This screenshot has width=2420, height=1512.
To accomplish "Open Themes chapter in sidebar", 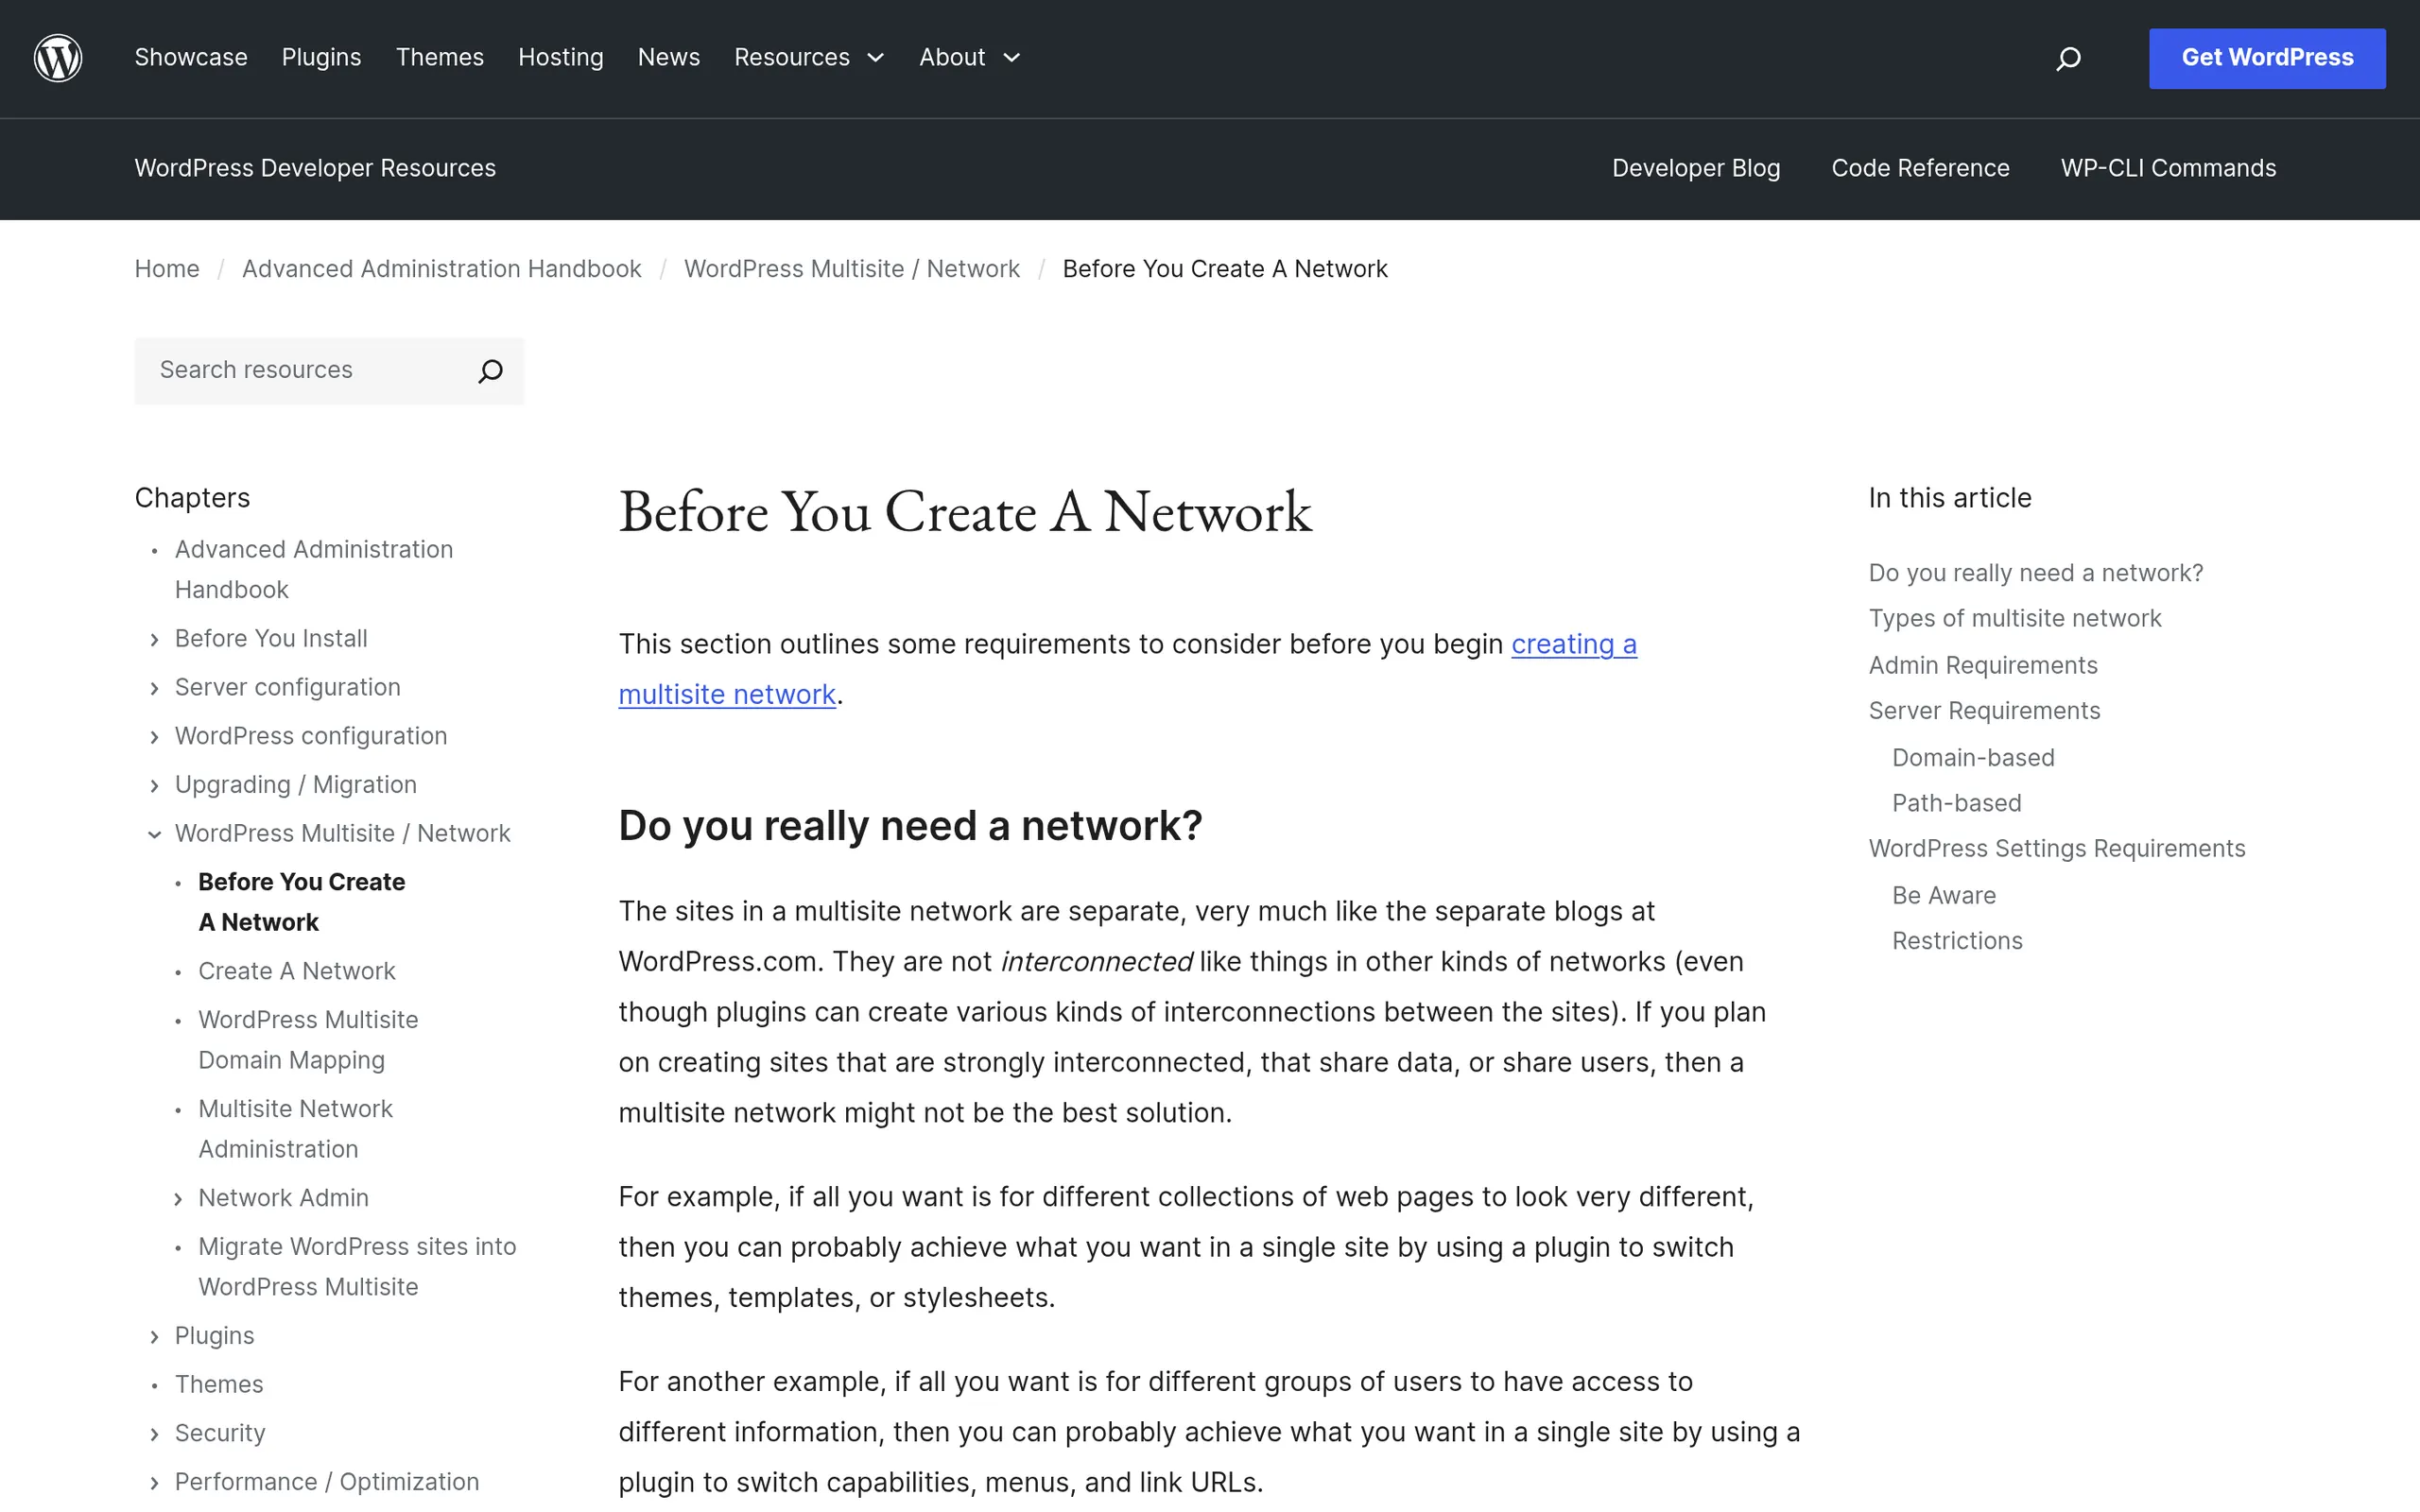I will [219, 1385].
